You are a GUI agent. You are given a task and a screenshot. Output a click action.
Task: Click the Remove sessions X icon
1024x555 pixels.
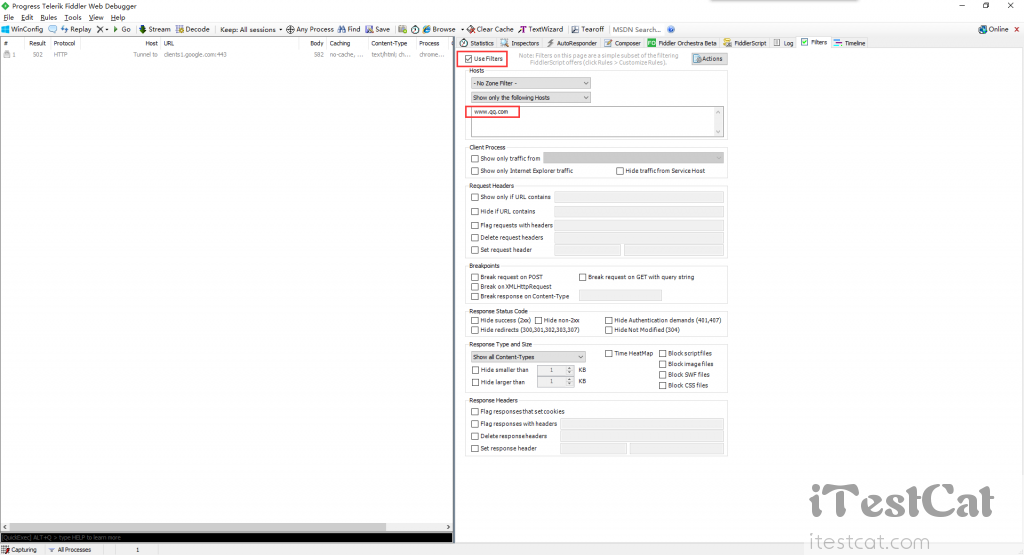[x=100, y=29]
